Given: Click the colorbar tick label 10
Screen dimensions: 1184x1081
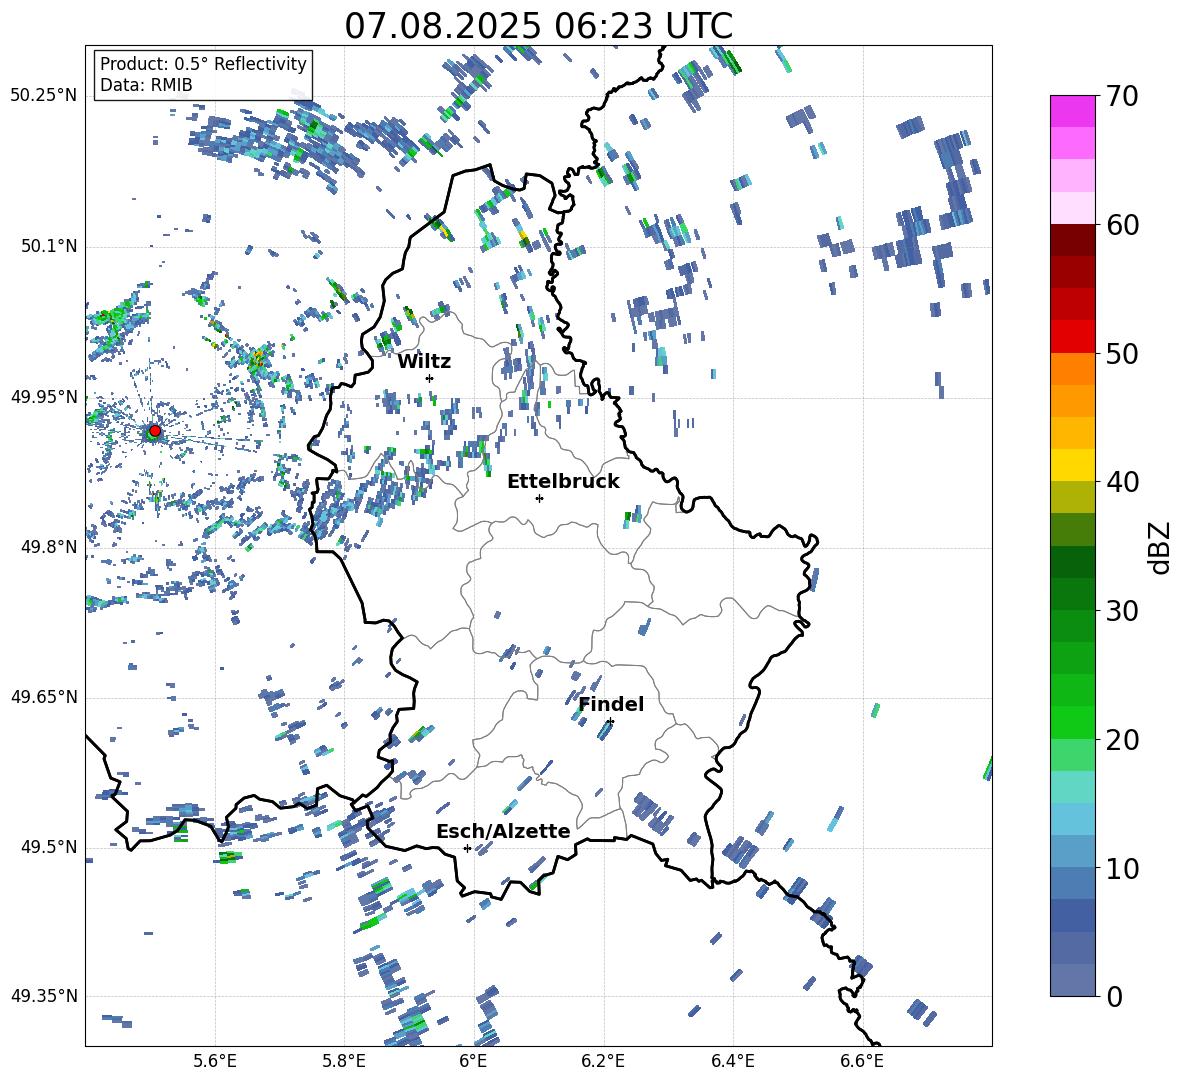Looking at the screenshot, I should pyautogui.click(x=1122, y=868).
